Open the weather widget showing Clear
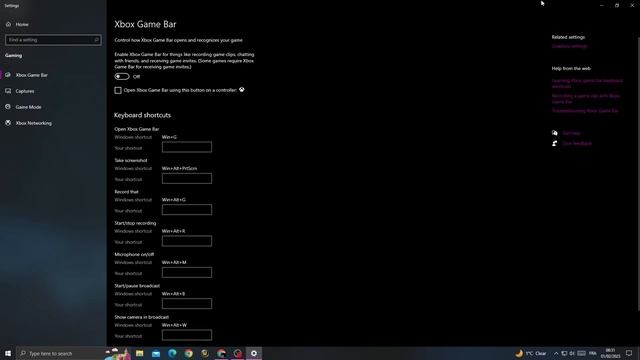The image size is (640, 360). [531, 353]
